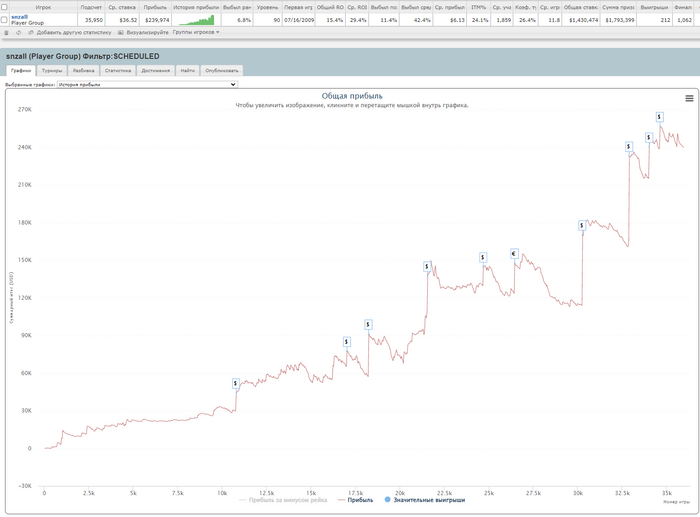Click the trash delete icon below the table
700x517 pixels.
(x=6, y=33)
